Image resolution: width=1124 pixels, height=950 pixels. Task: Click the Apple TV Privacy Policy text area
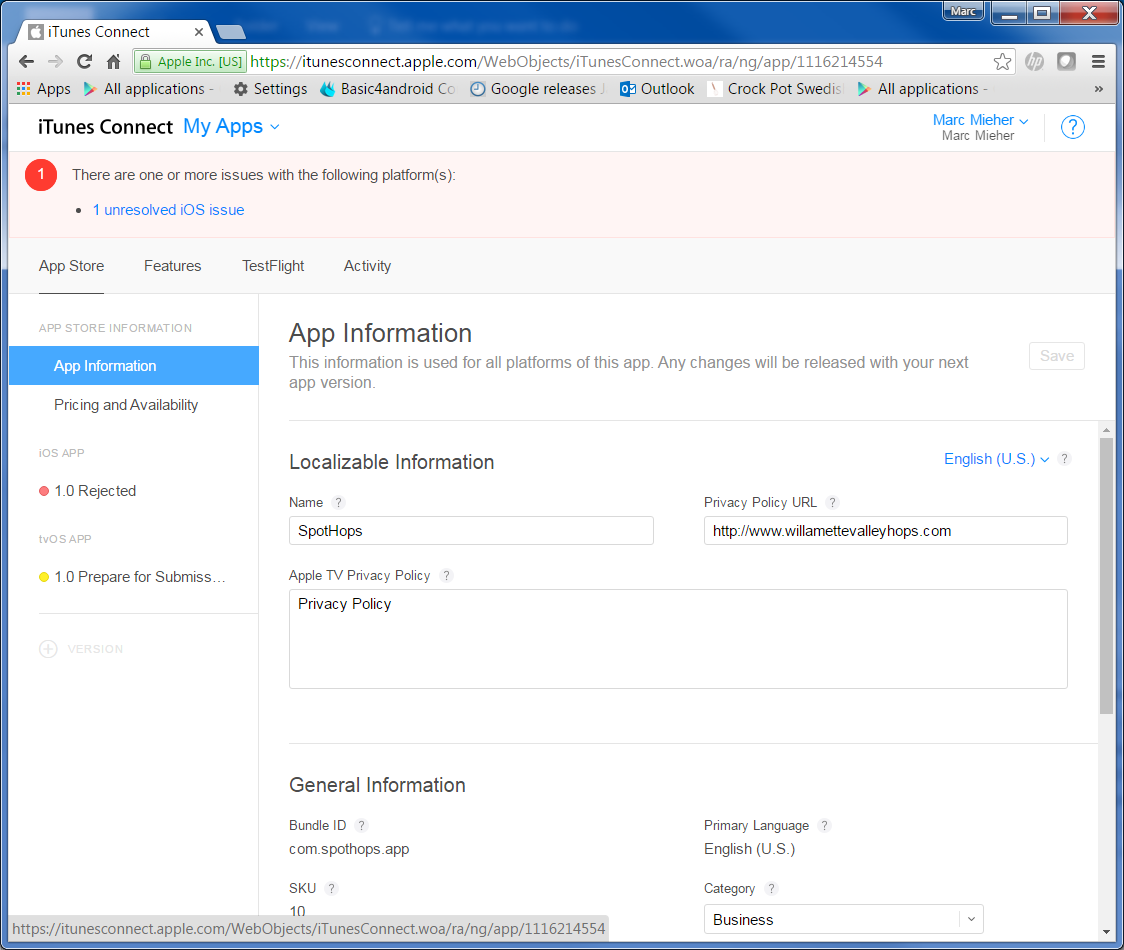click(x=678, y=639)
